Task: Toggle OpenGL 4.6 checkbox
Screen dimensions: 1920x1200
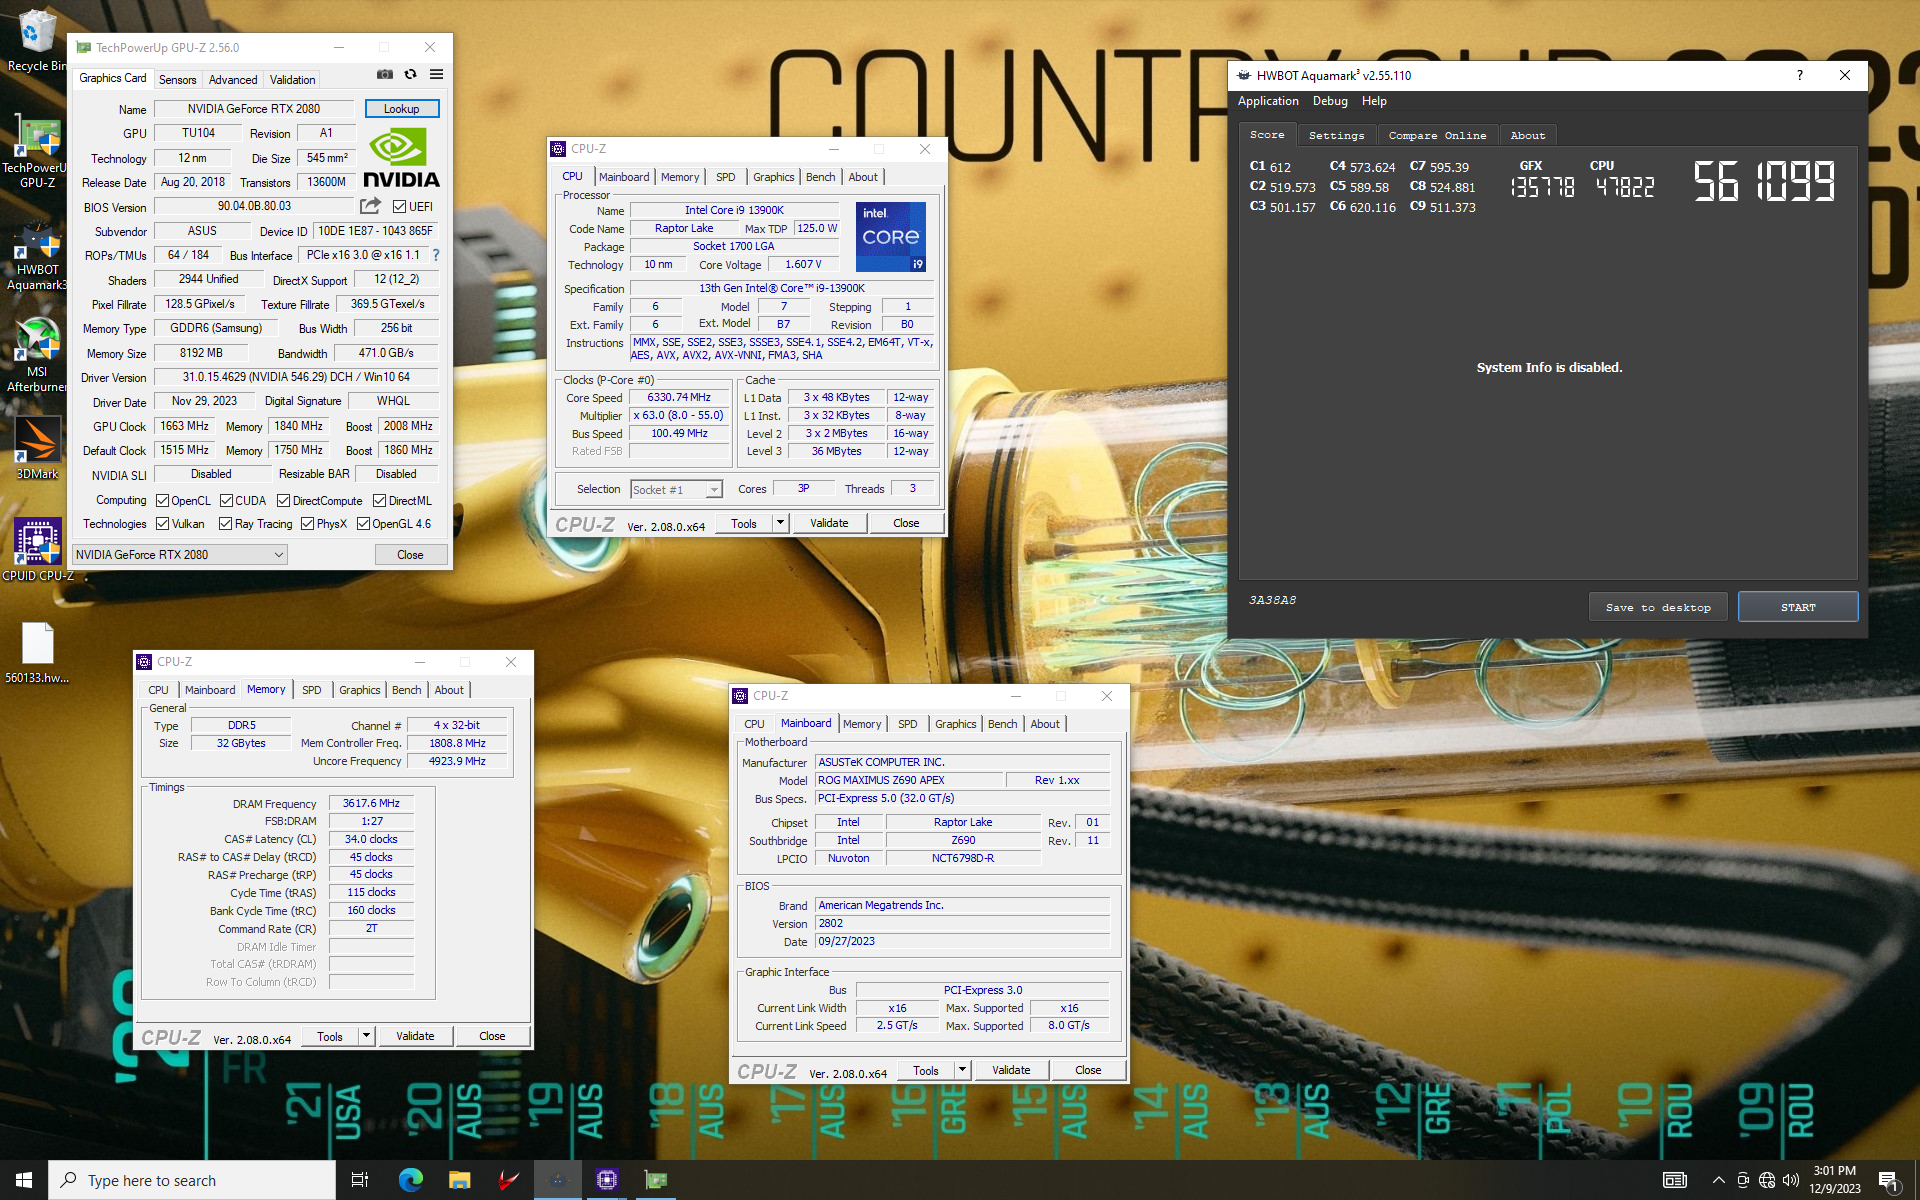Action: tap(364, 524)
